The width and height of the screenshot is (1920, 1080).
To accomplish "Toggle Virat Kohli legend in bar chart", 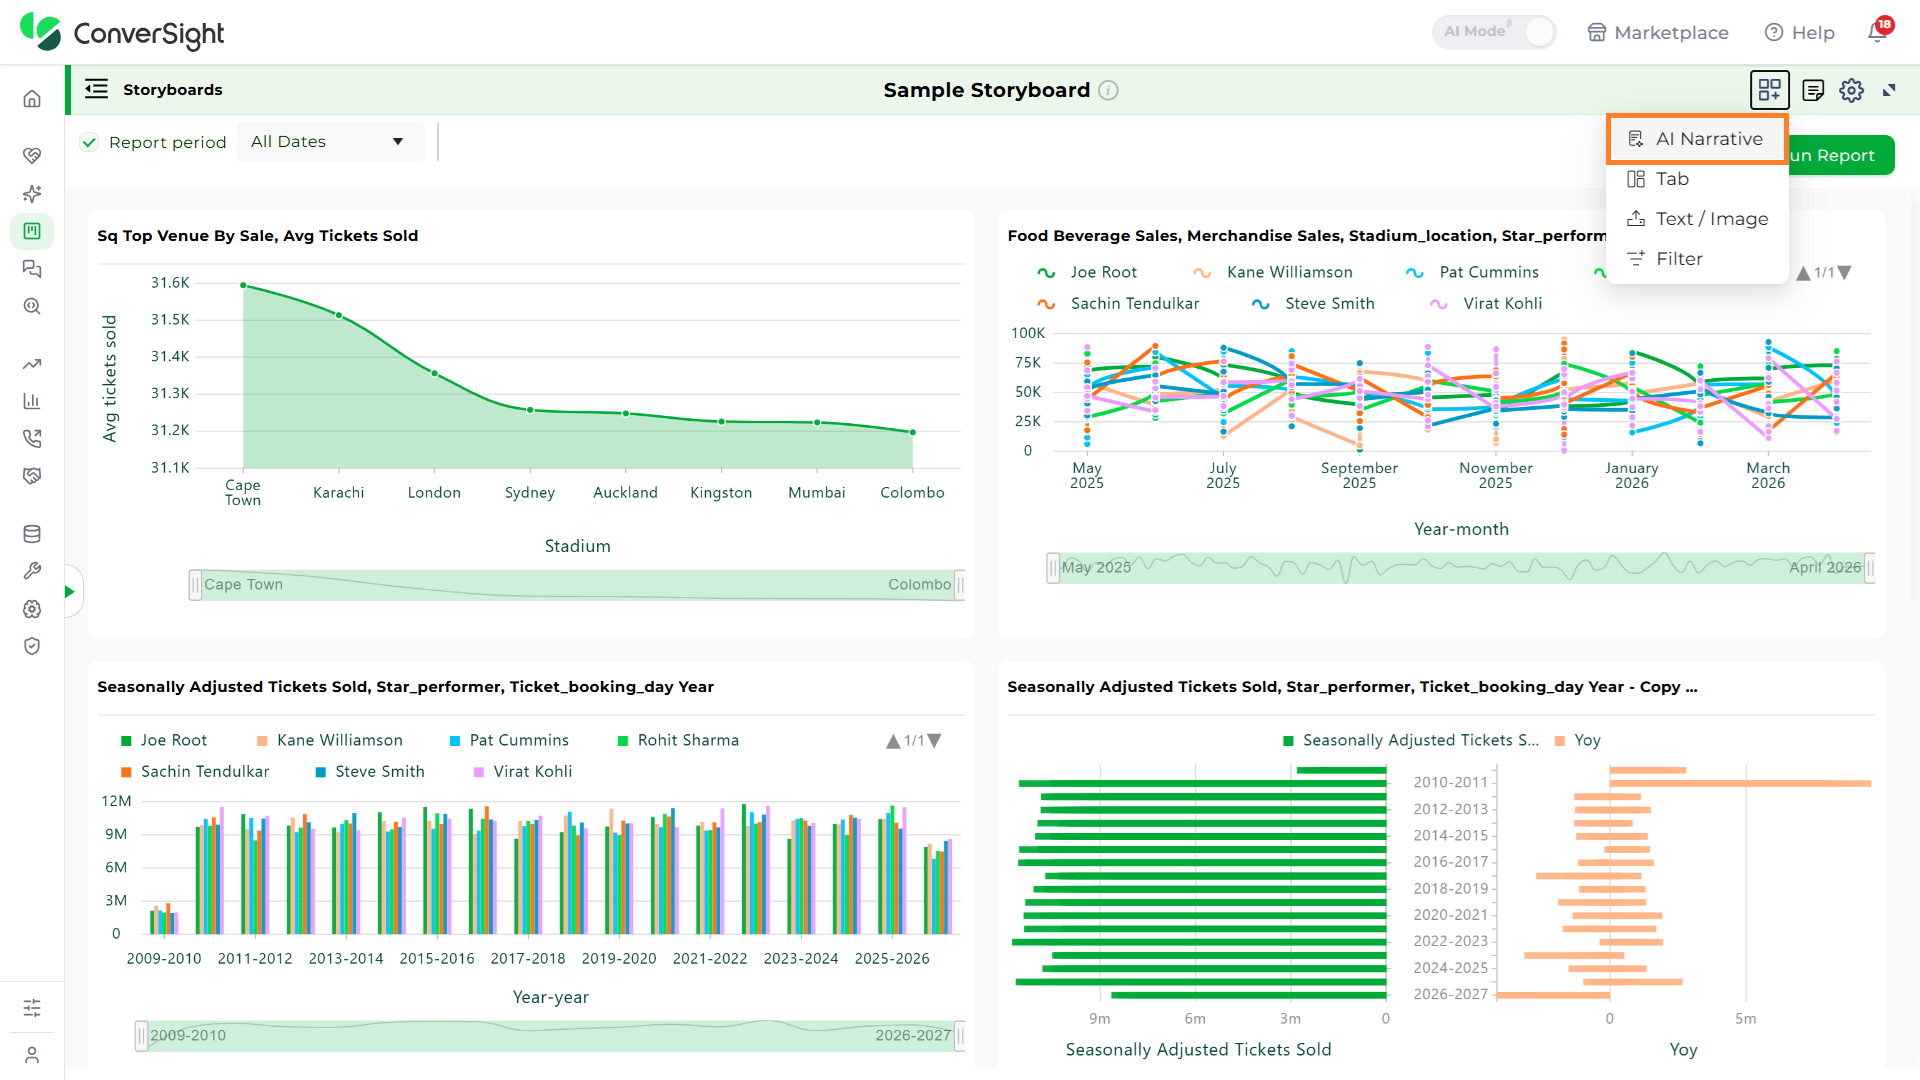I will pos(522,771).
